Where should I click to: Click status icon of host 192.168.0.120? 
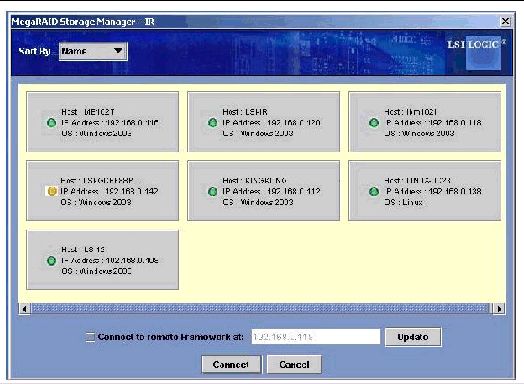213,123
